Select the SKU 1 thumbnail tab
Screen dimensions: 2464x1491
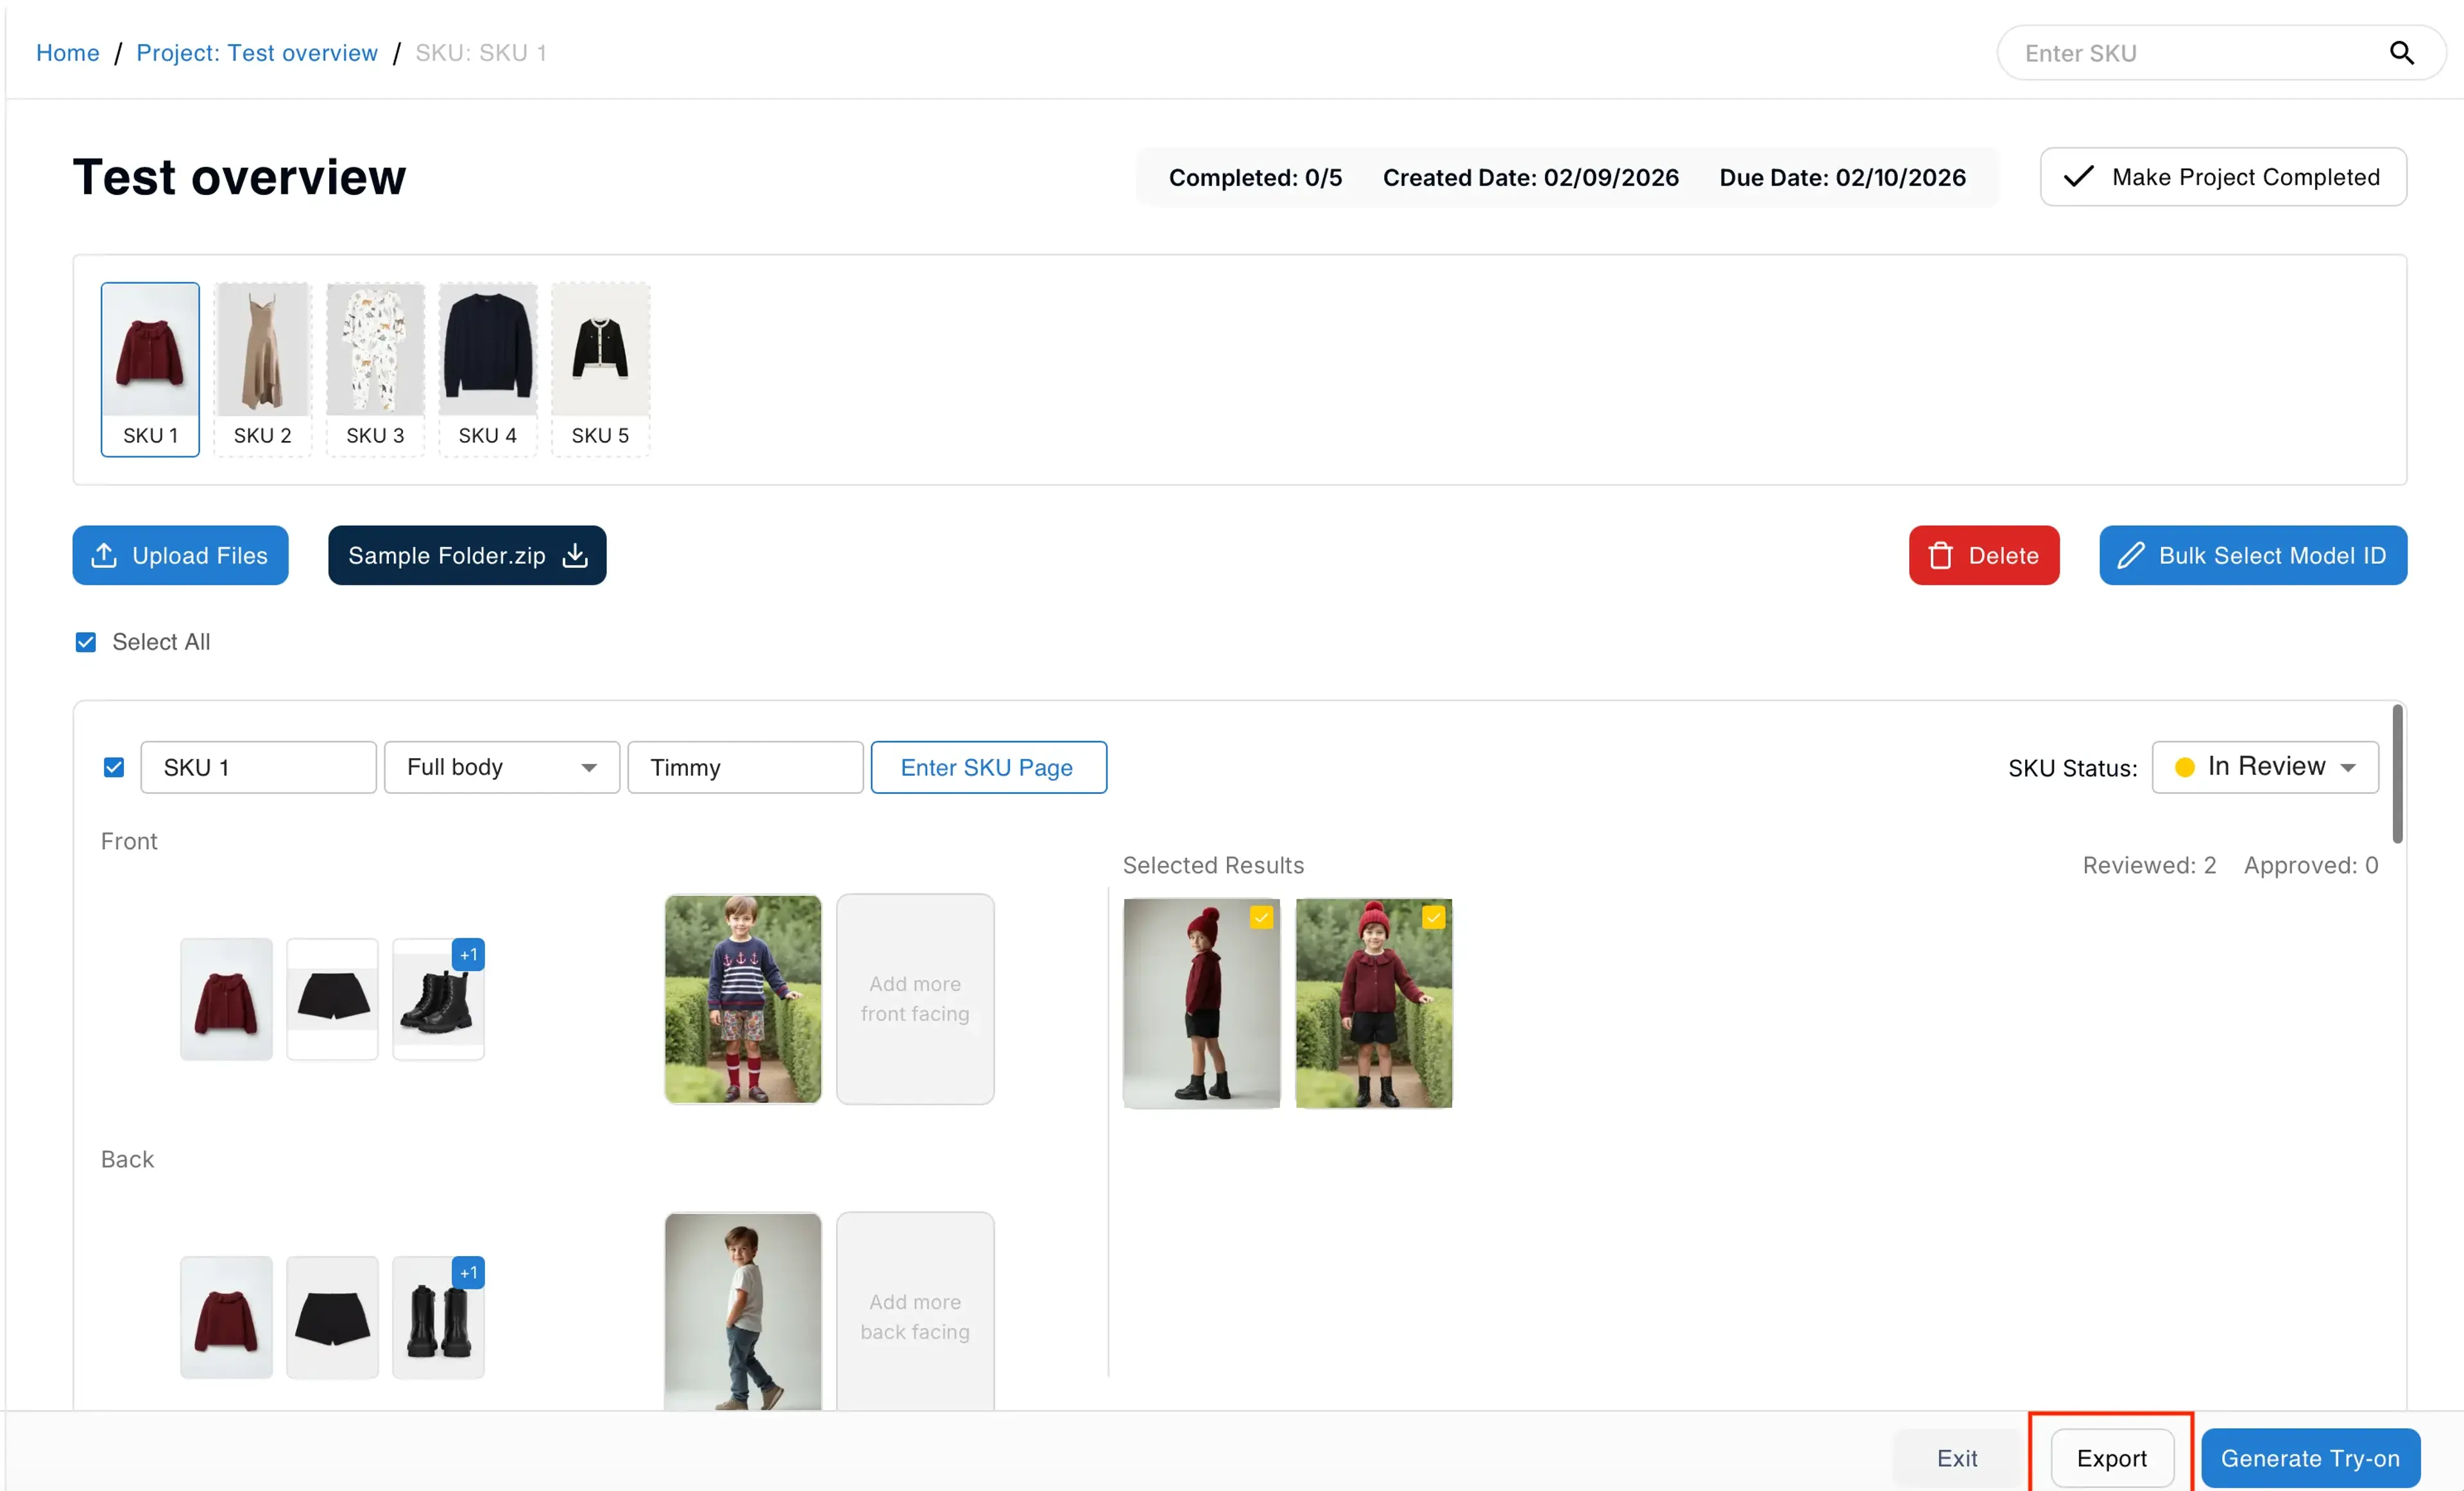pyautogui.click(x=150, y=370)
